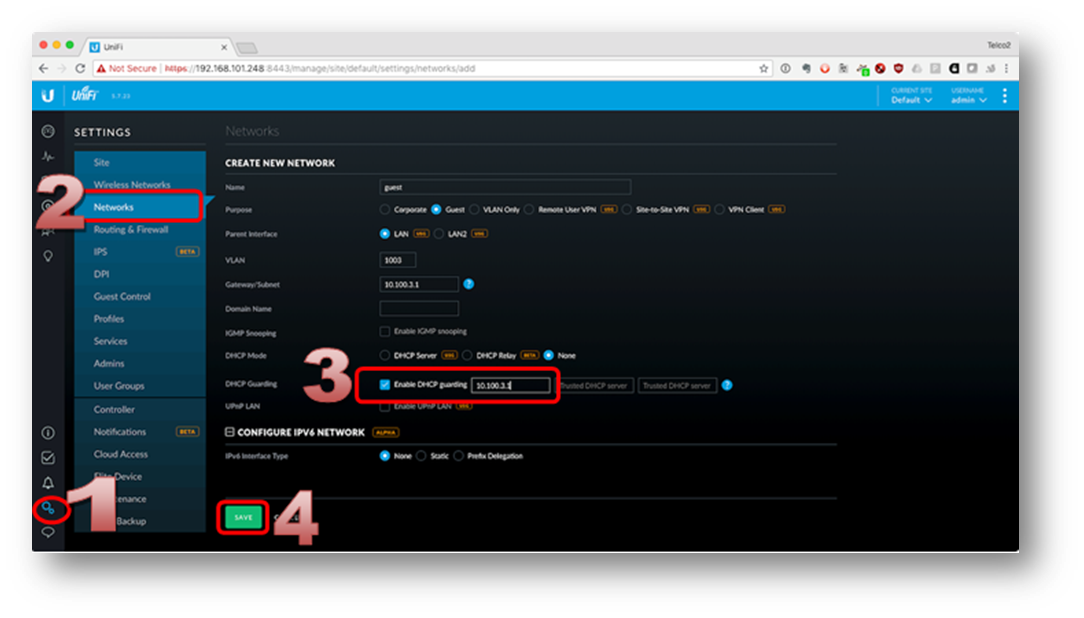Bookmark page with the star icon

764,69
